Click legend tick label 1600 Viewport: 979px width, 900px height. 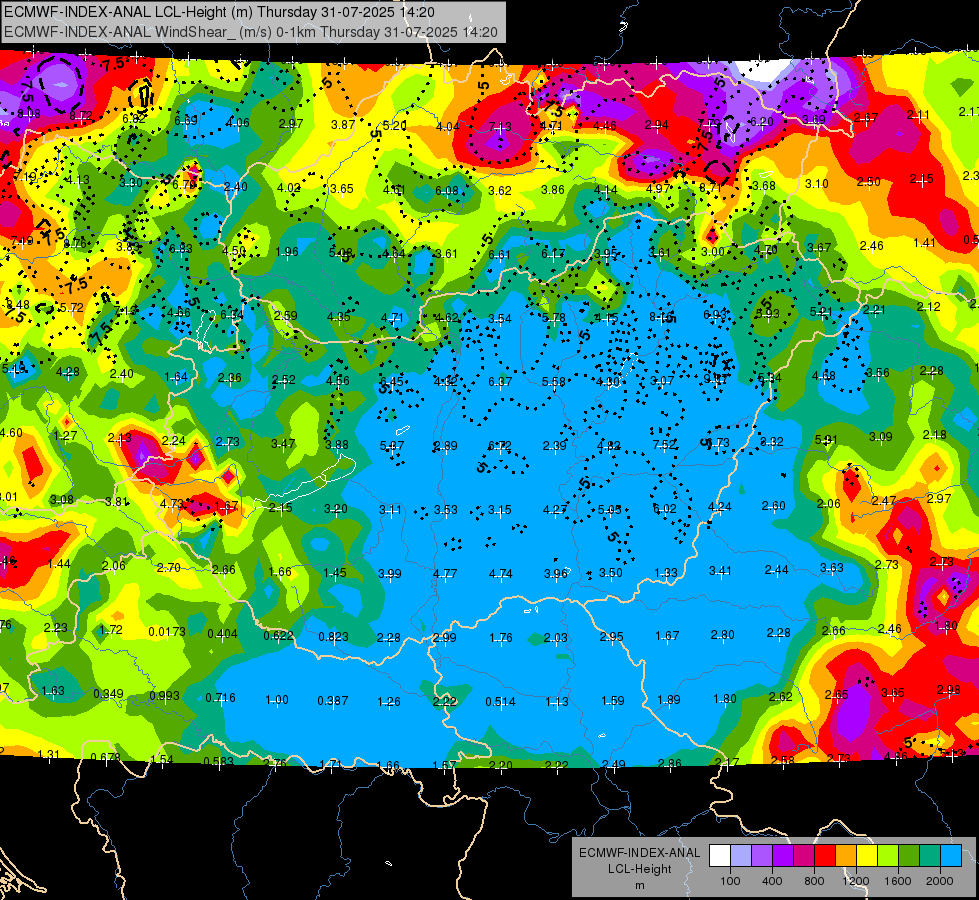point(897,881)
